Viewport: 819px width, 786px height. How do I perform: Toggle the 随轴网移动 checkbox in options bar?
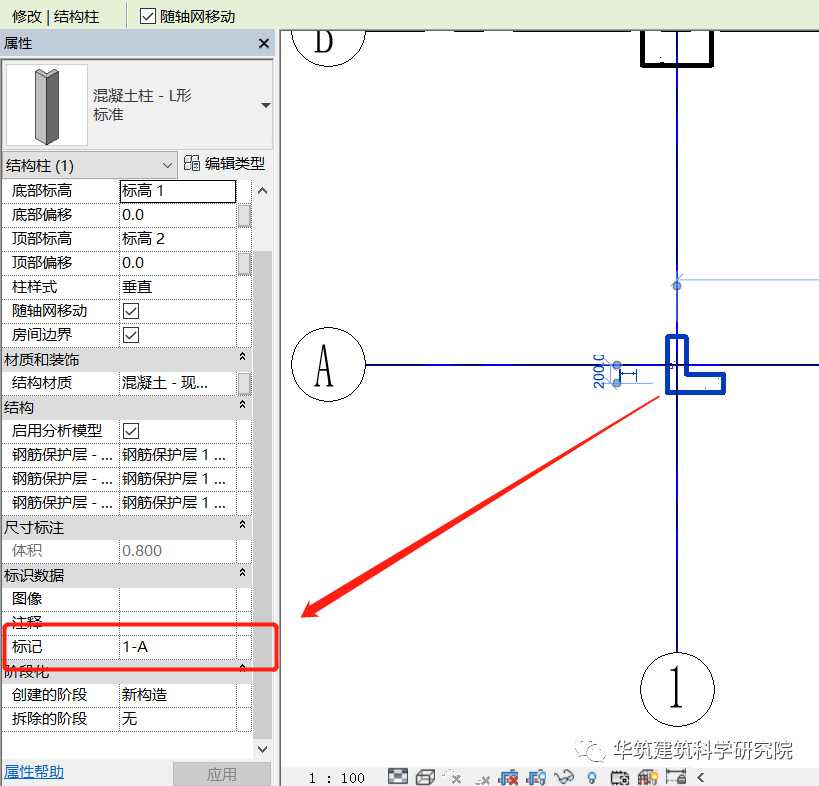(148, 16)
